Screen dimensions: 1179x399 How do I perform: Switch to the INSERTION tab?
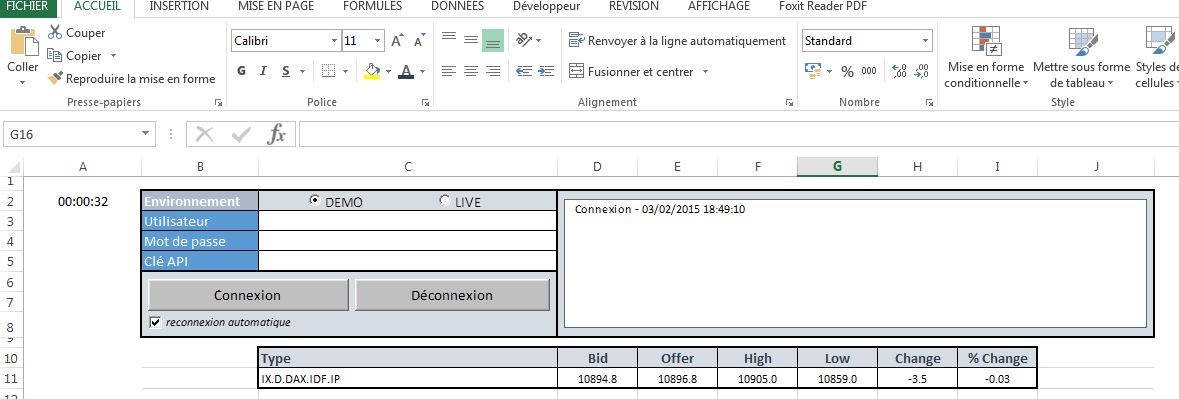pos(179,7)
